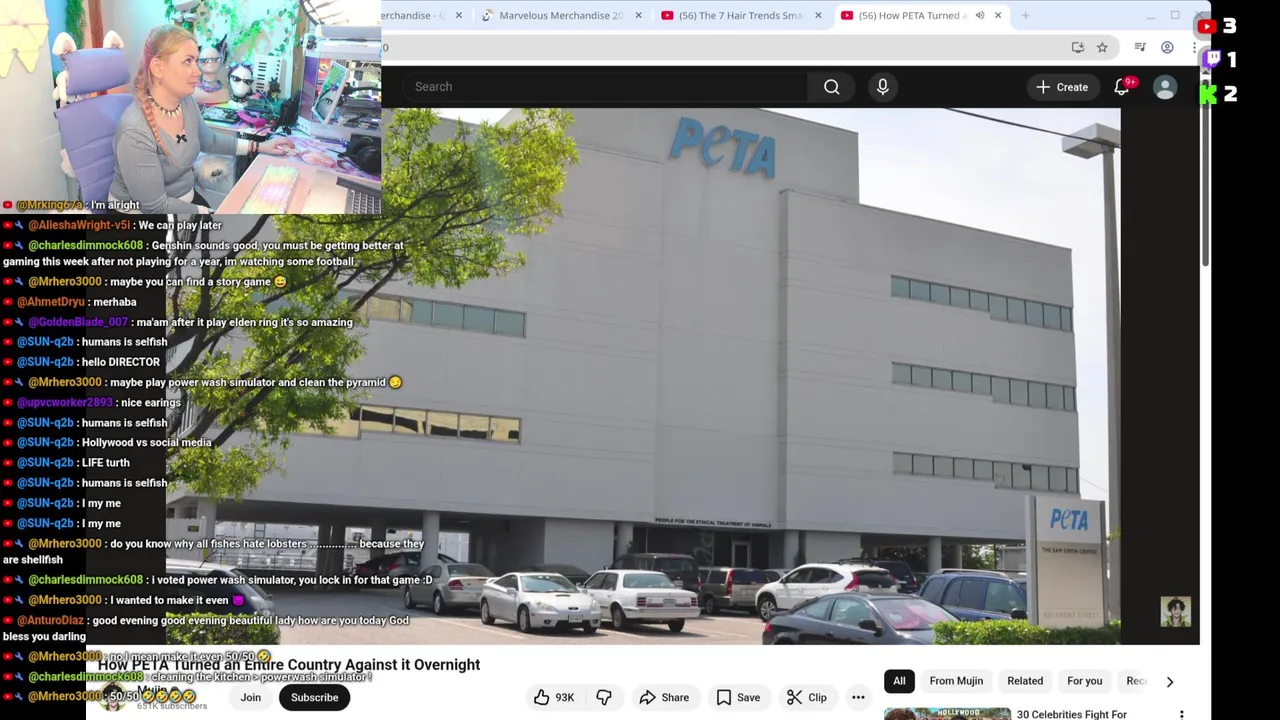The height and width of the screenshot is (720, 1280).
Task: Open a new browser tab
Action: click(x=1025, y=15)
